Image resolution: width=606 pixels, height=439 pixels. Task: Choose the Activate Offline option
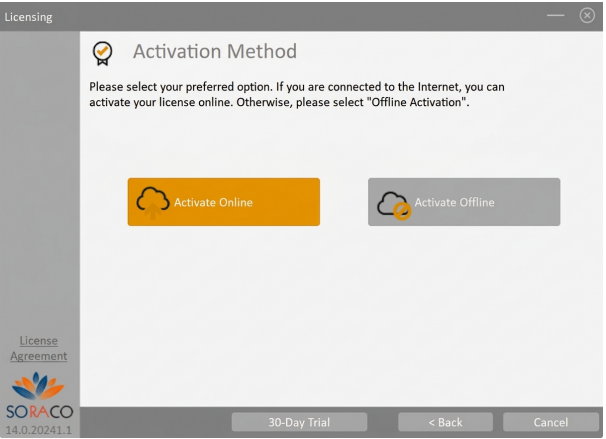(x=463, y=202)
